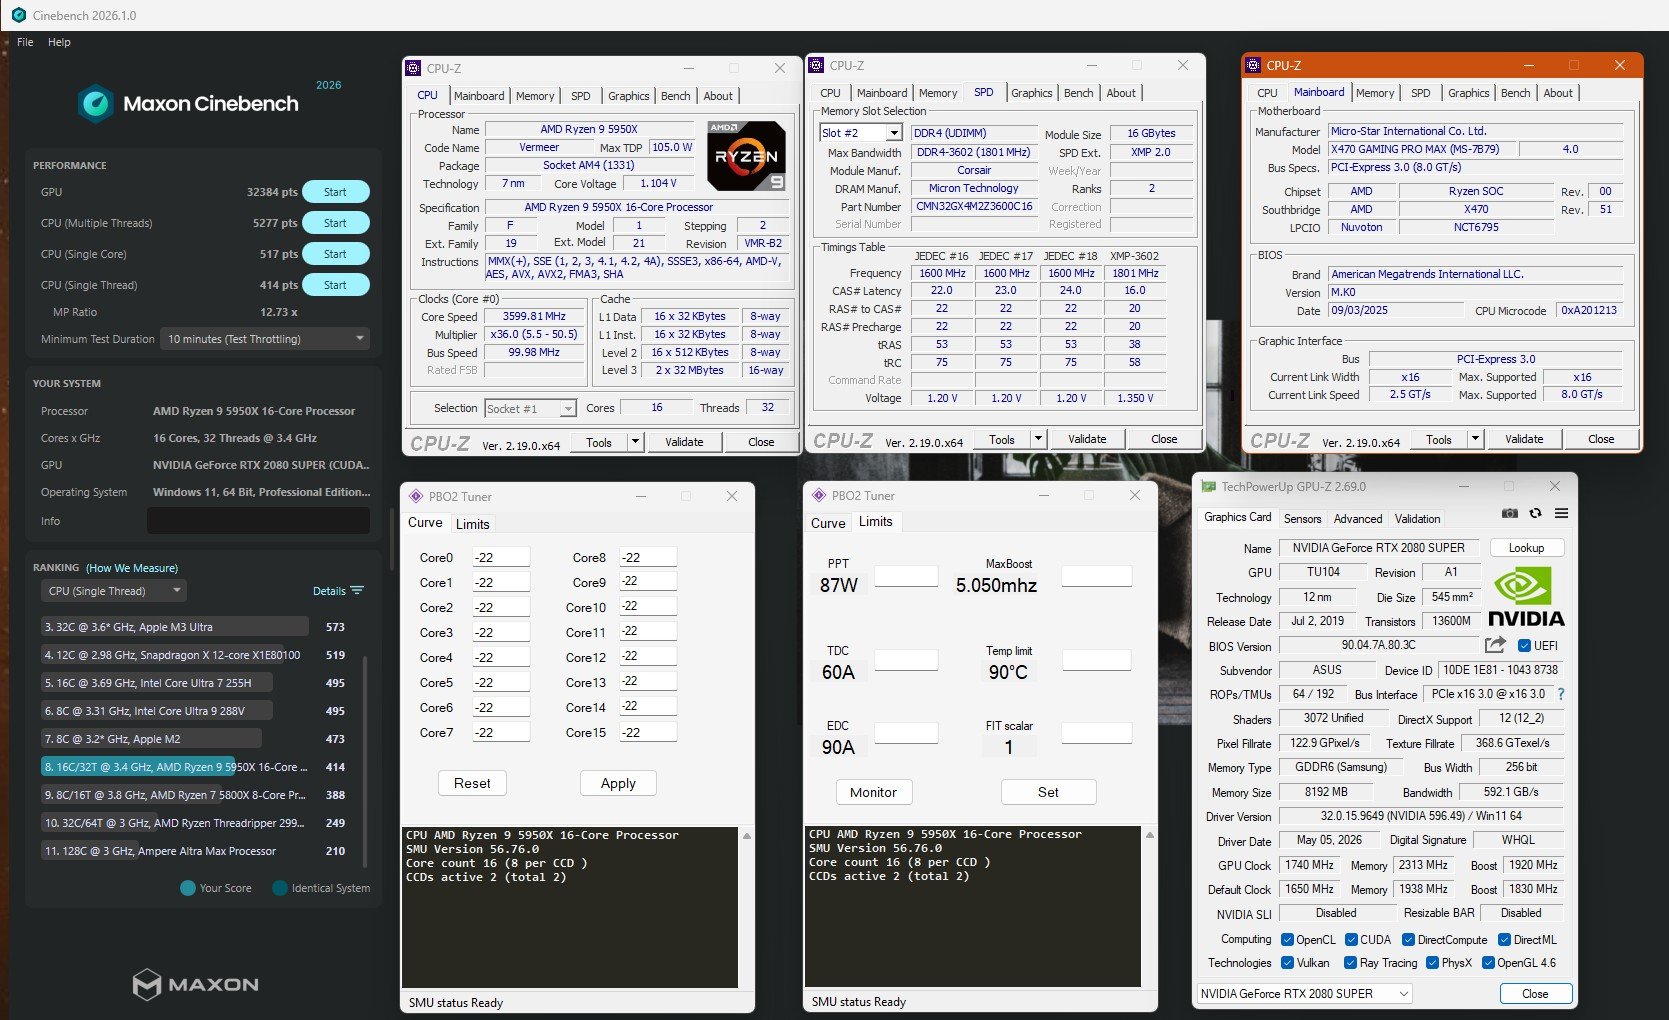Open the Help menu in Cinebench
The width and height of the screenshot is (1669, 1020).
[x=59, y=42]
